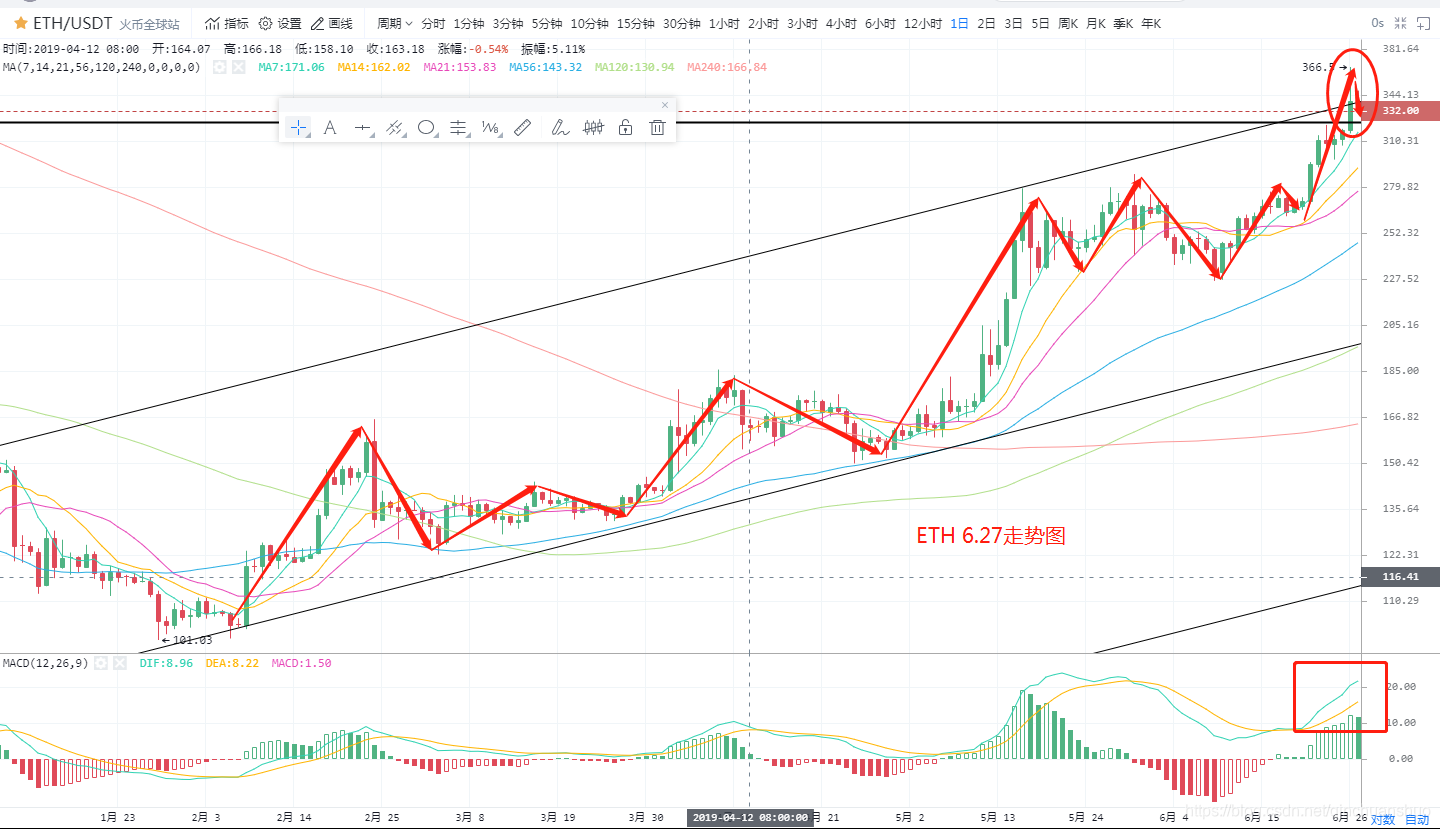Open the 设置 settings gear
Viewport: 1440px width, 829px height.
280,23
